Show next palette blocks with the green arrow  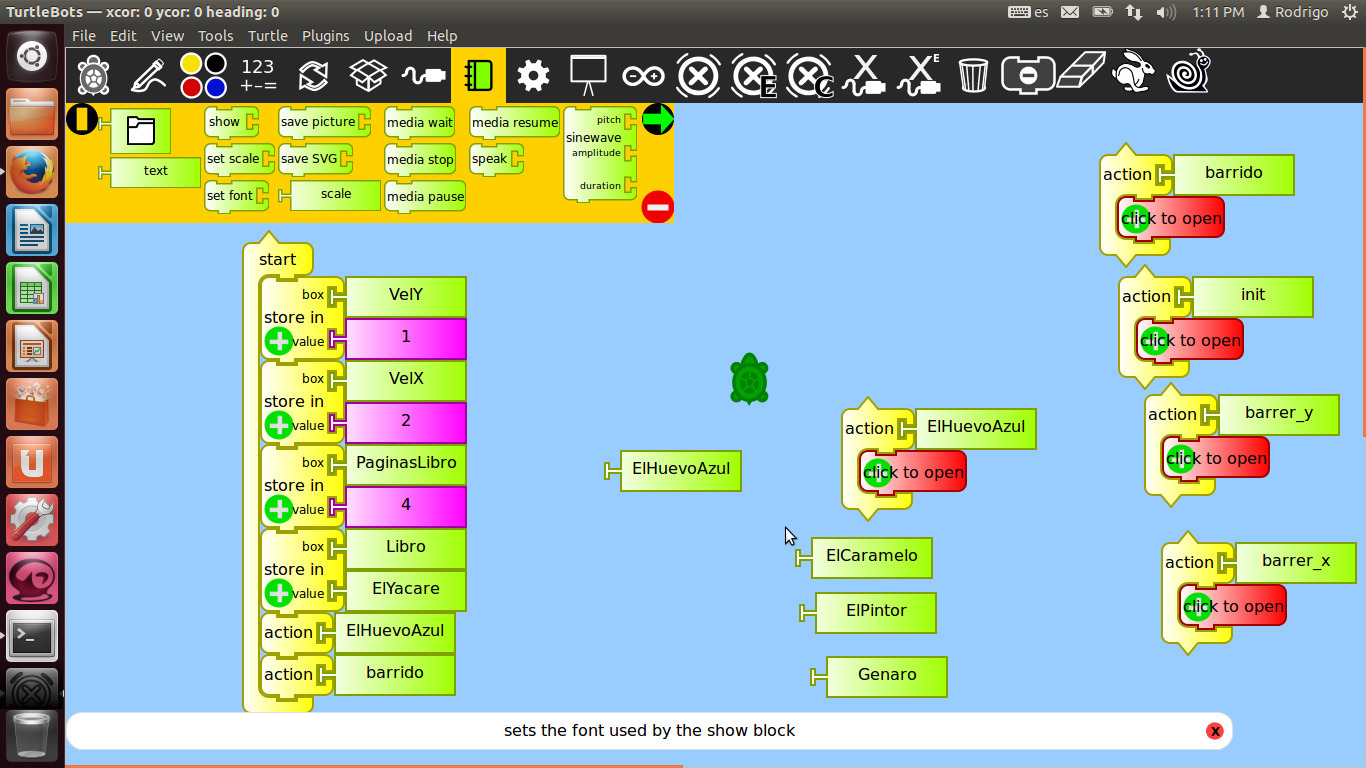tap(657, 119)
